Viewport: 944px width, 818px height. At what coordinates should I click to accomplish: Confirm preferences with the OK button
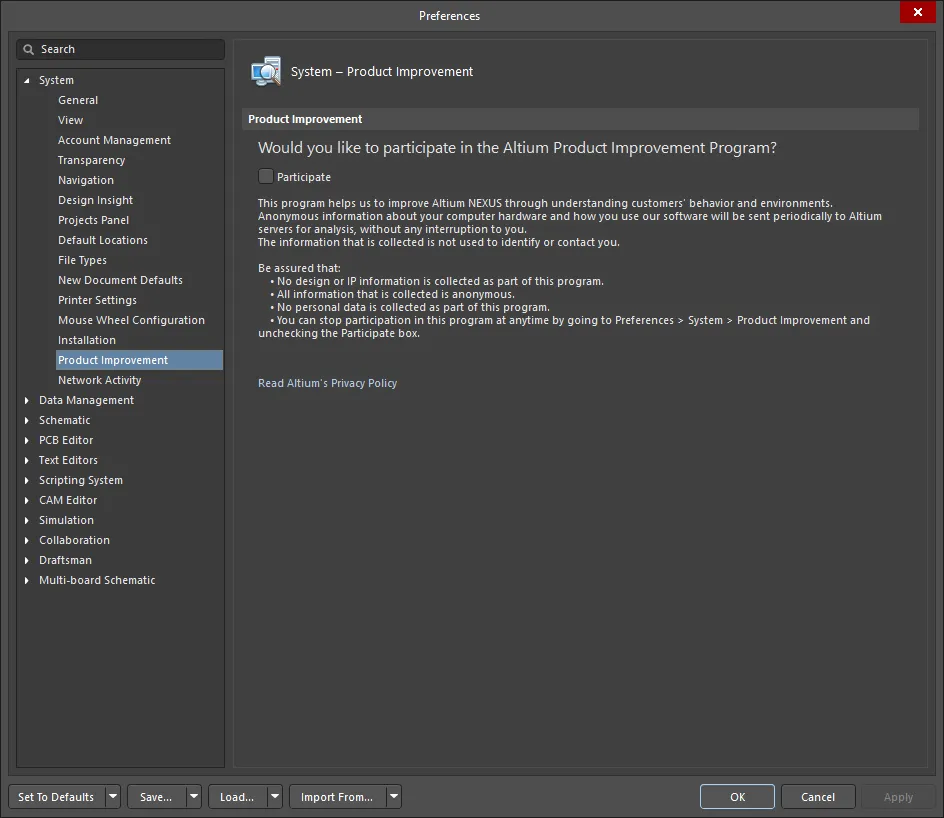737,796
